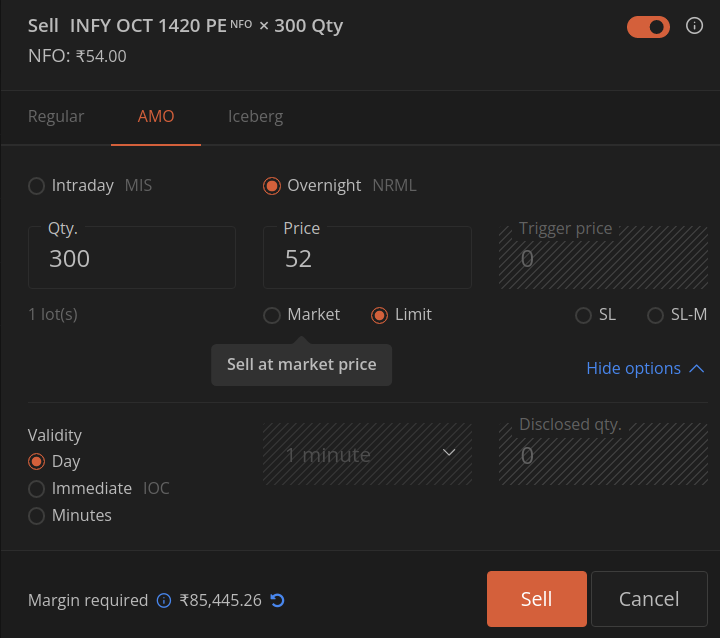Switch to the Iceberg tab

(x=255, y=116)
